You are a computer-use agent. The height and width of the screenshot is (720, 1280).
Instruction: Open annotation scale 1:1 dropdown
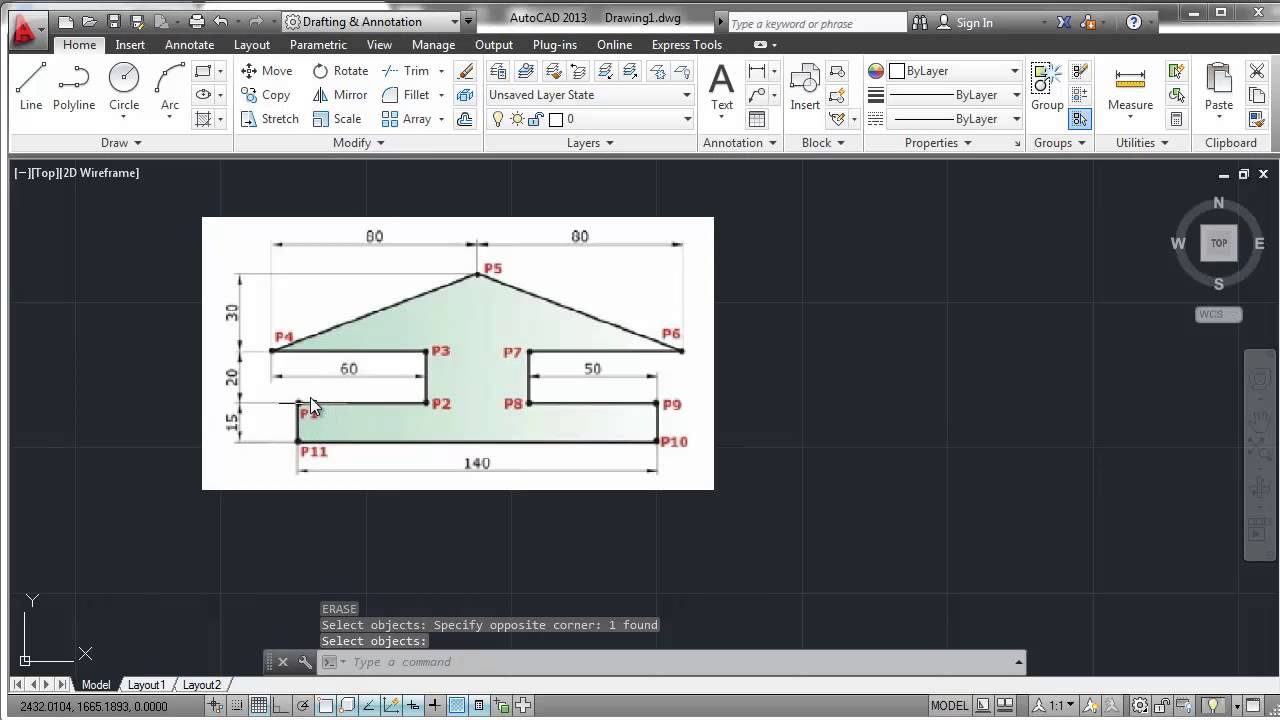click(x=1056, y=706)
